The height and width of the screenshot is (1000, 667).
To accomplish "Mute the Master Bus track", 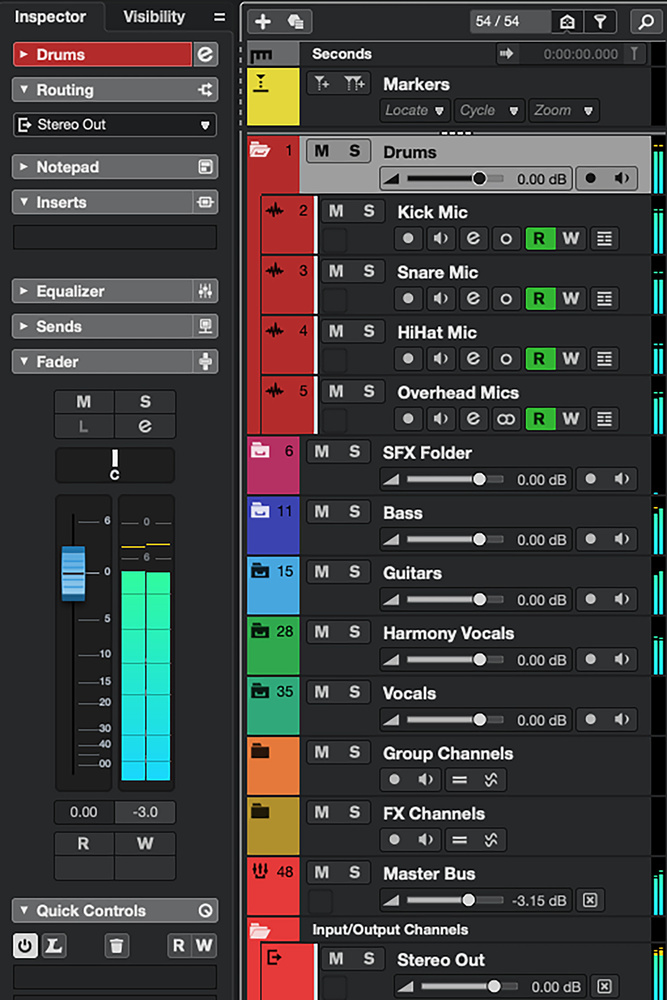I will point(322,872).
